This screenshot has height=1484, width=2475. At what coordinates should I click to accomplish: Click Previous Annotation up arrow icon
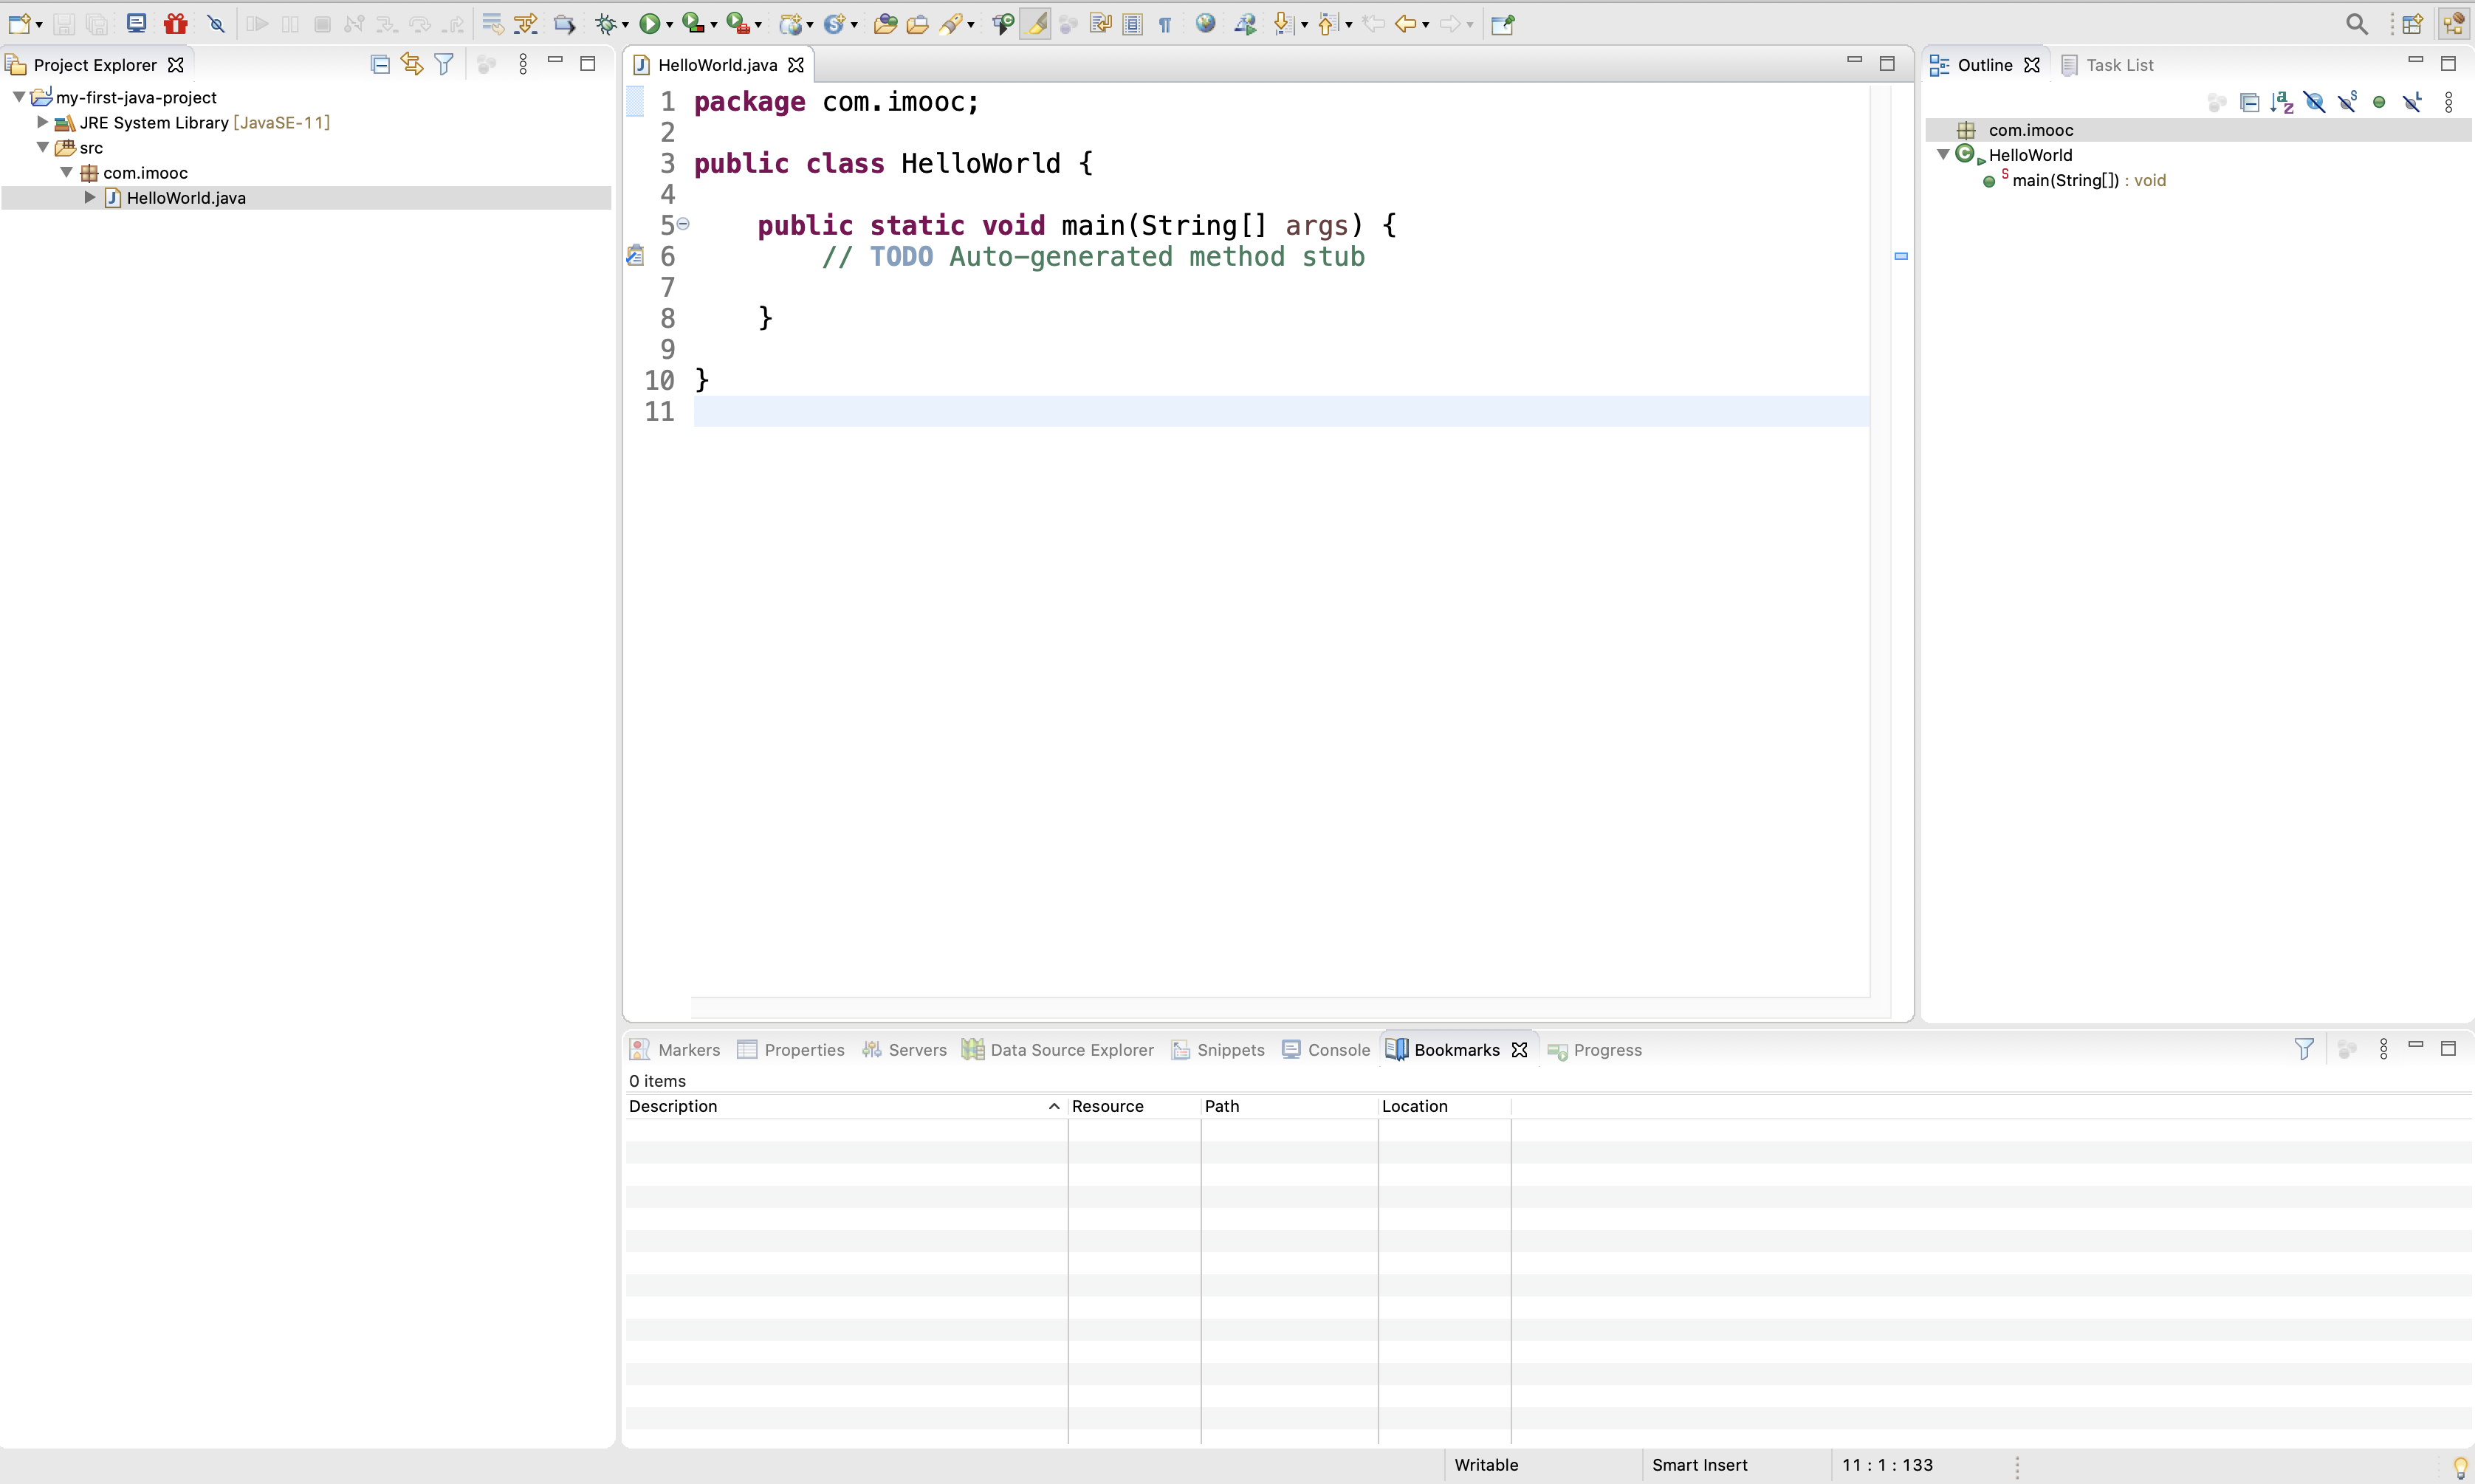[1327, 23]
